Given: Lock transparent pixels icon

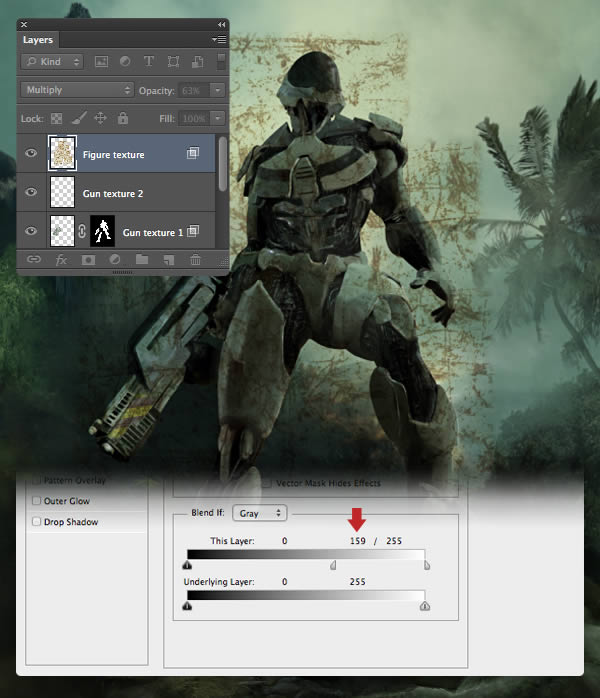Looking at the screenshot, I should point(57,118).
